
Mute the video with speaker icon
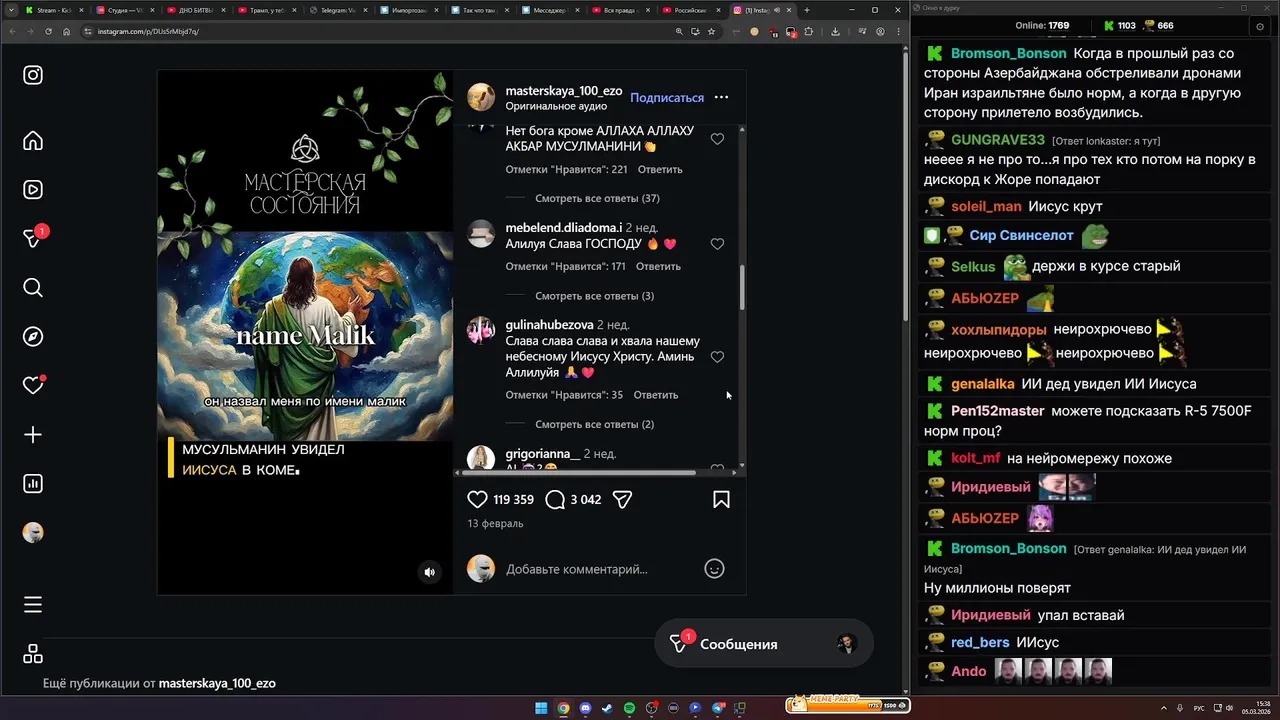click(429, 572)
